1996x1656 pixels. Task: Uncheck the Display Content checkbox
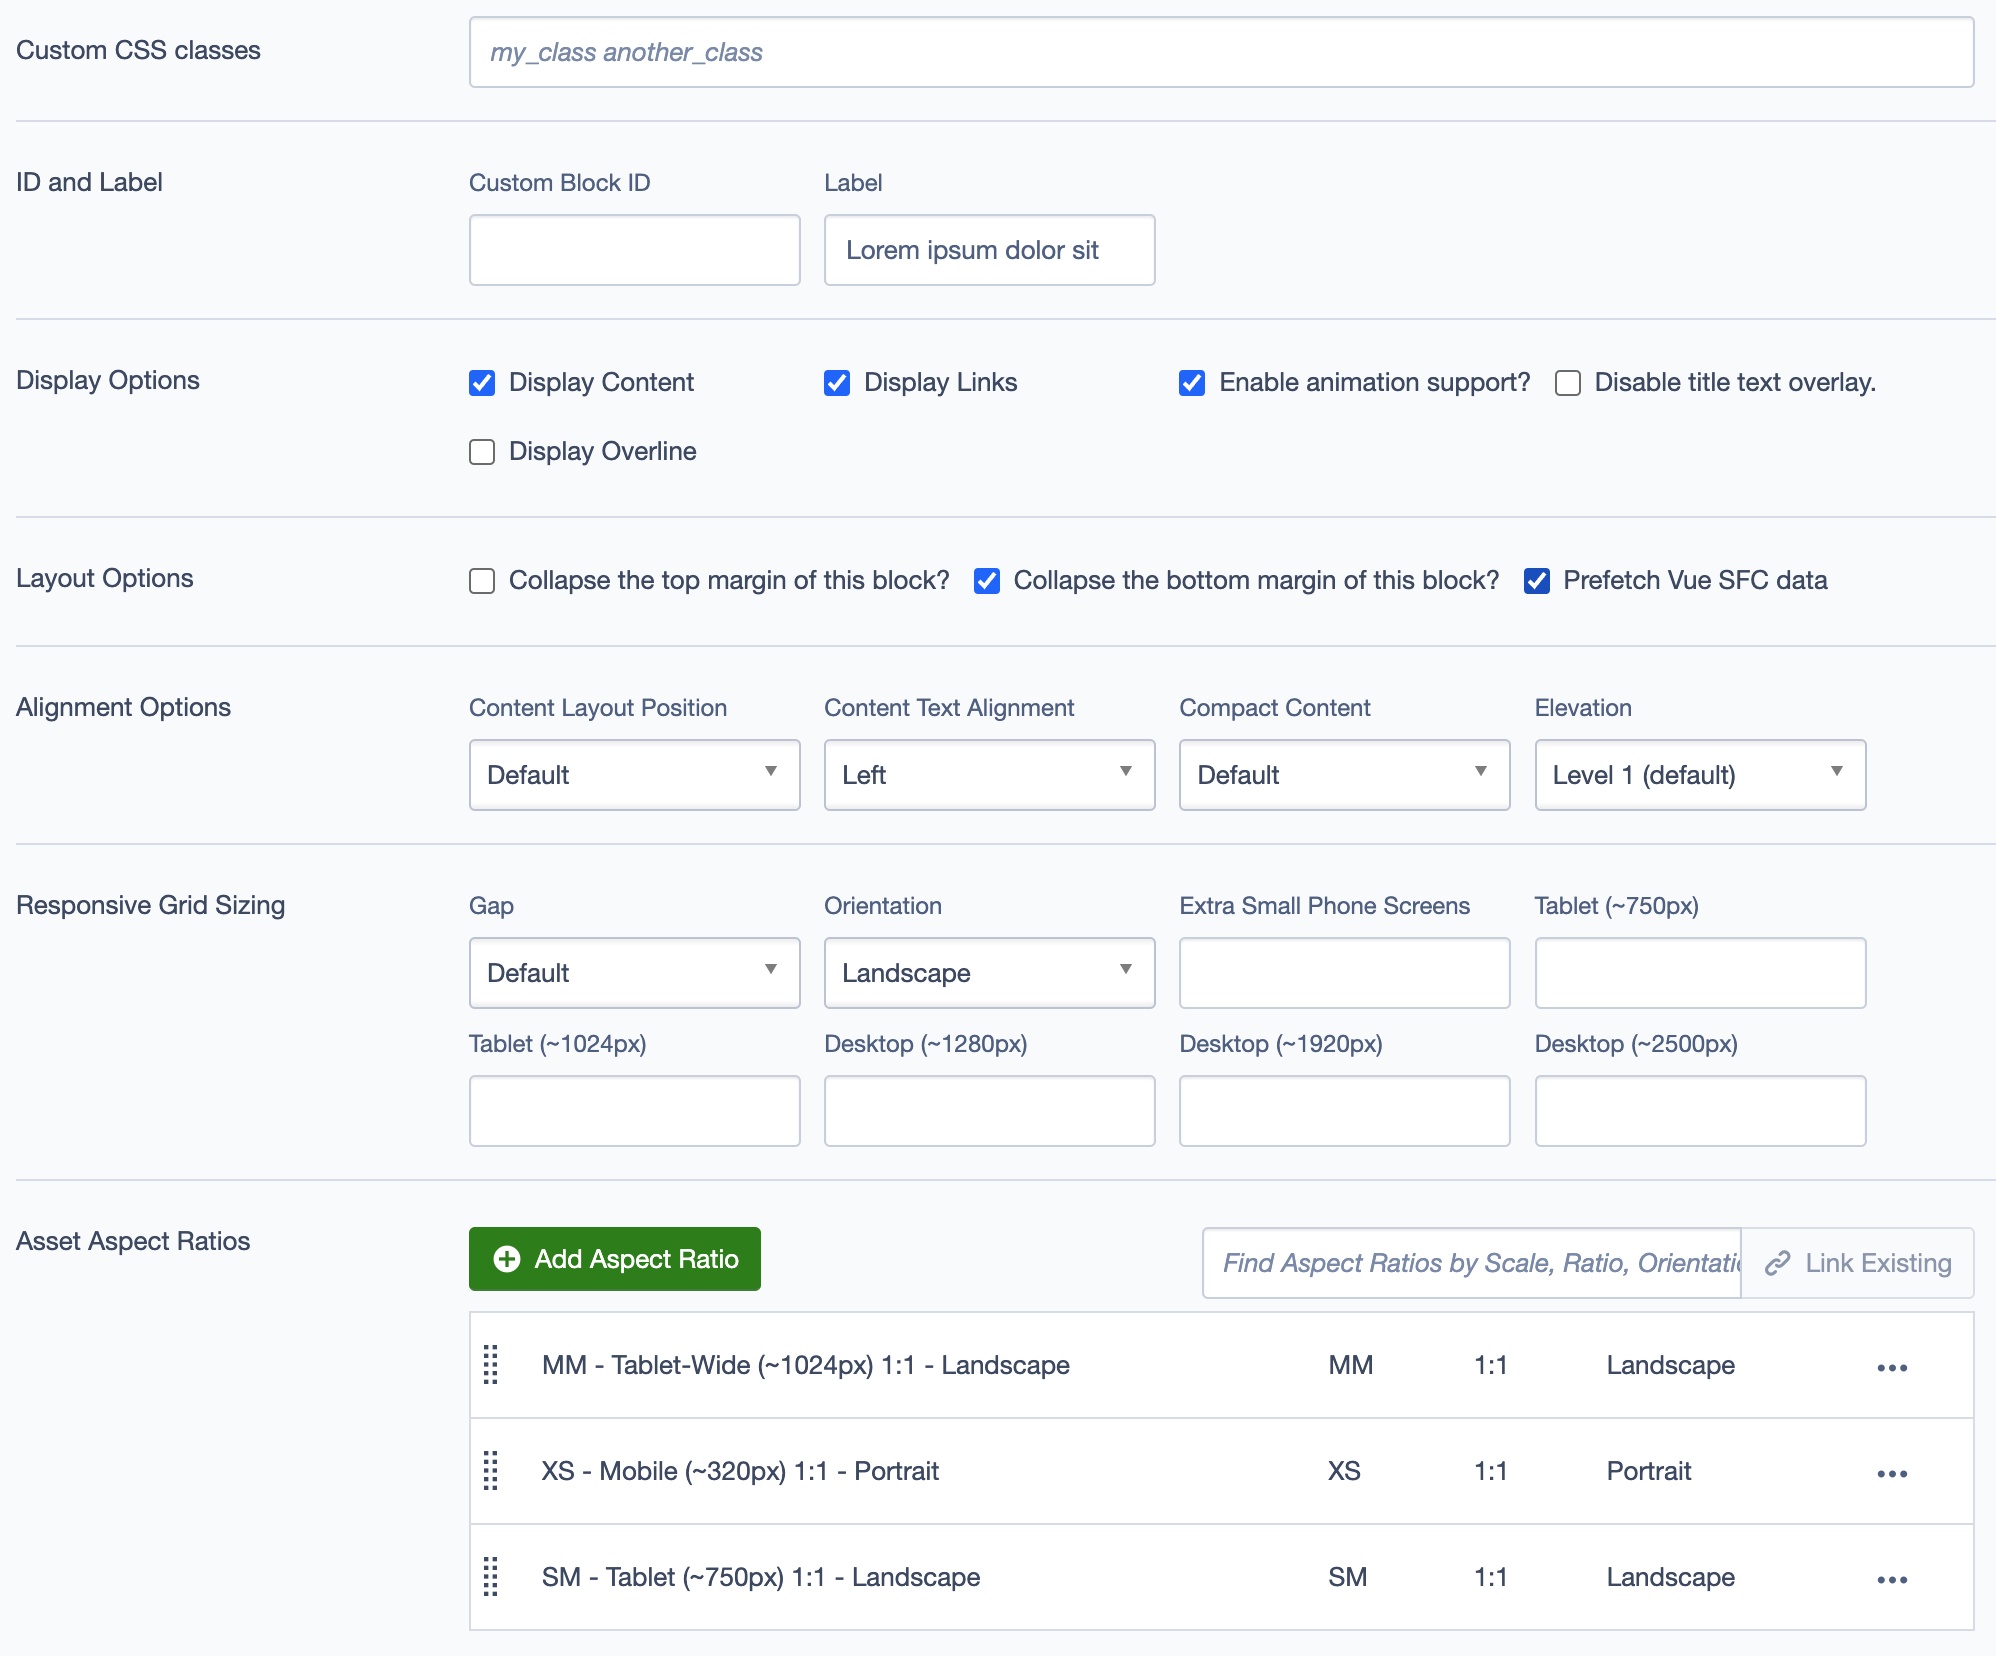click(x=482, y=383)
